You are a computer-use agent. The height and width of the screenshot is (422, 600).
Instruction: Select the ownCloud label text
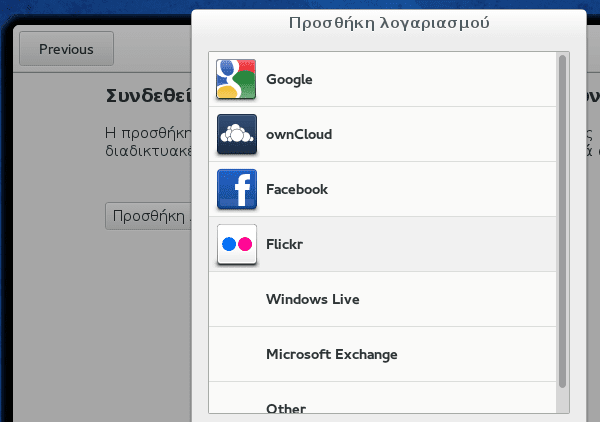click(x=299, y=134)
